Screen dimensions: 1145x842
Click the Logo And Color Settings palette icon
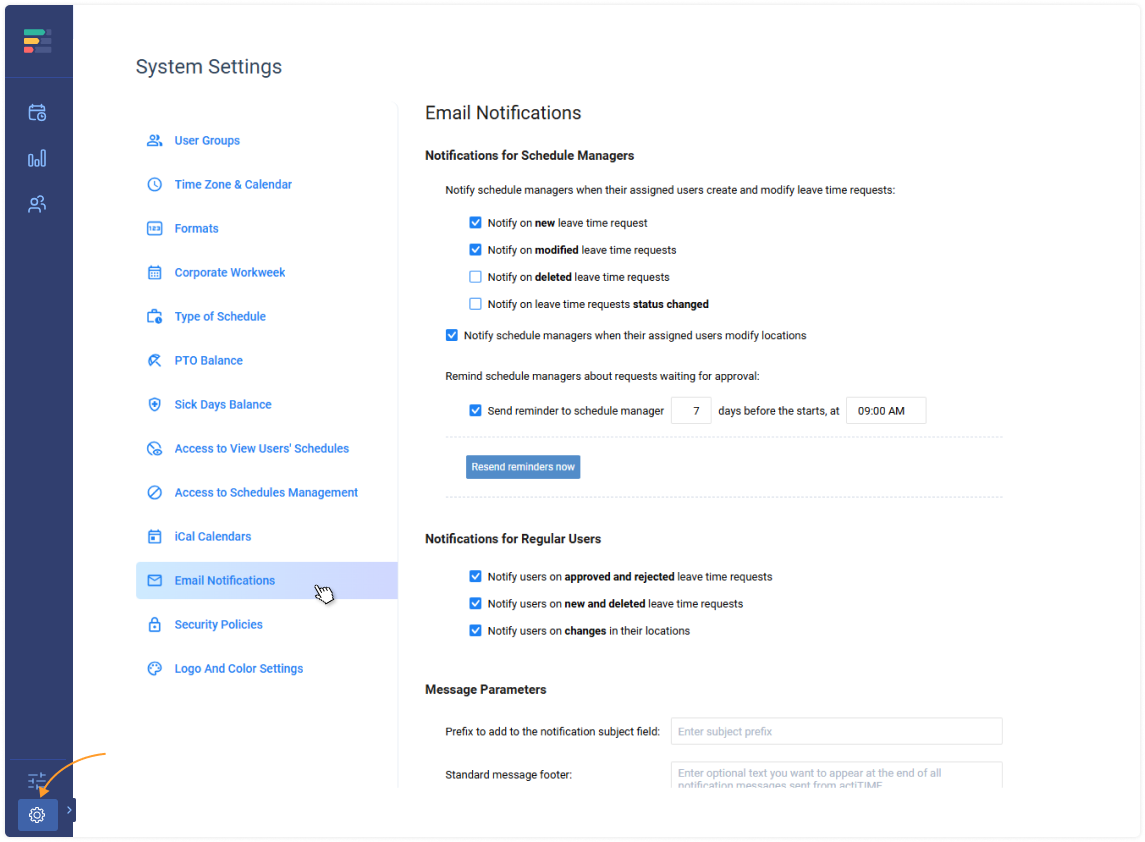coord(155,669)
